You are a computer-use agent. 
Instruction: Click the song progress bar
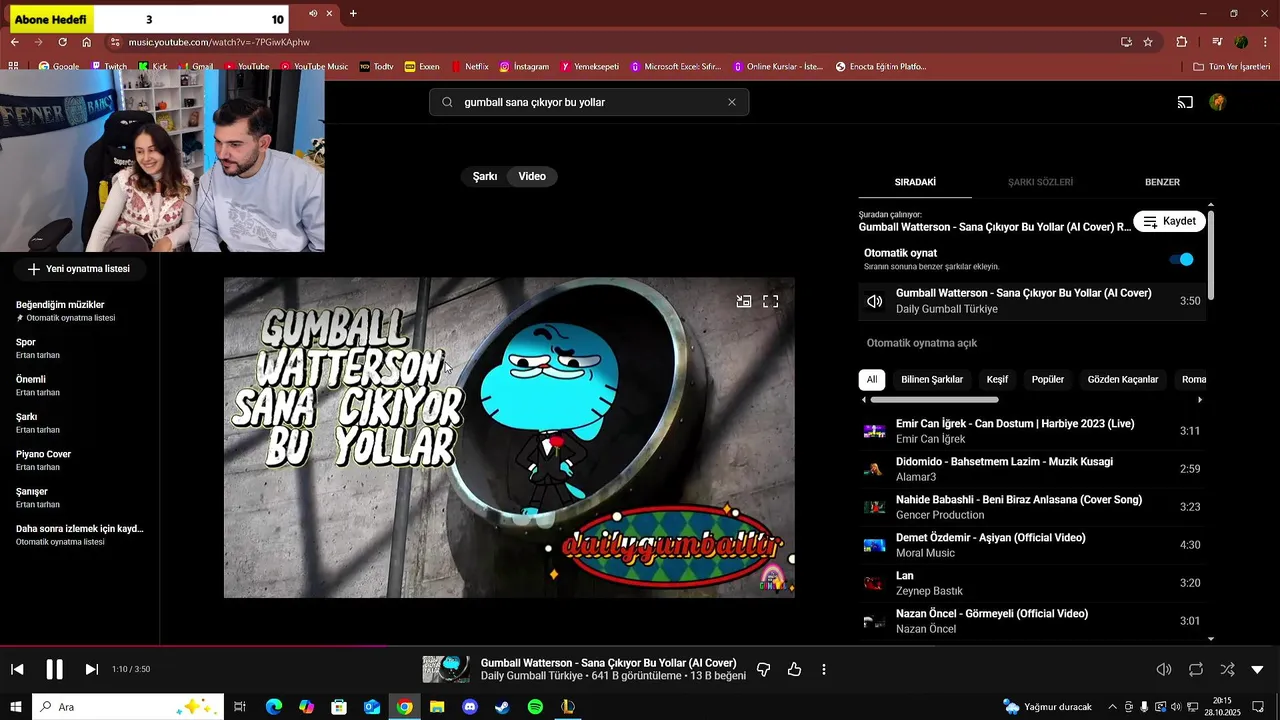[x=640, y=646]
